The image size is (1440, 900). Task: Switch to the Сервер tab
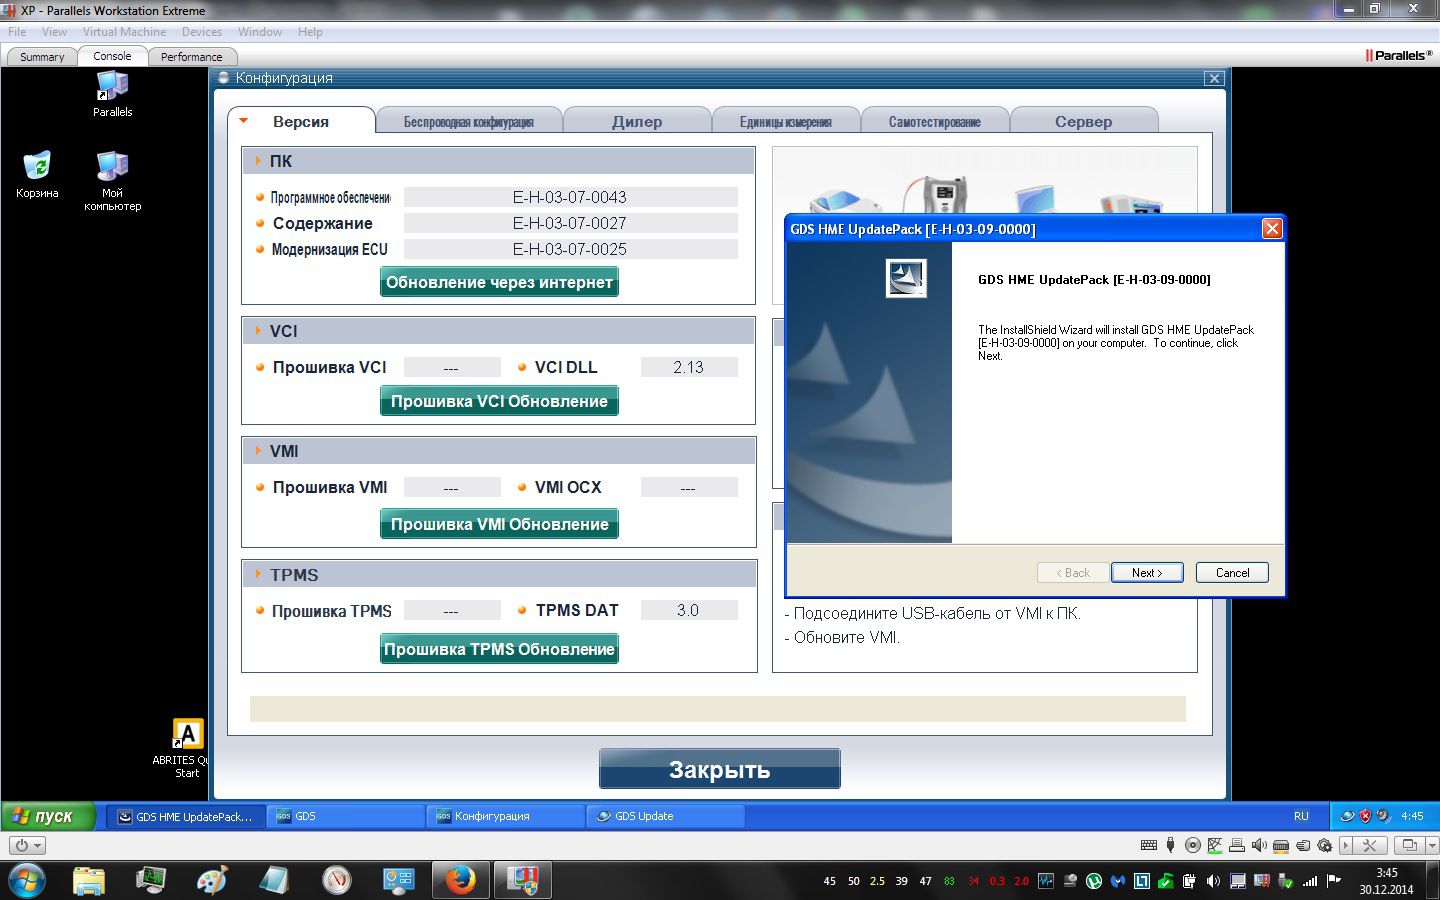[1083, 122]
